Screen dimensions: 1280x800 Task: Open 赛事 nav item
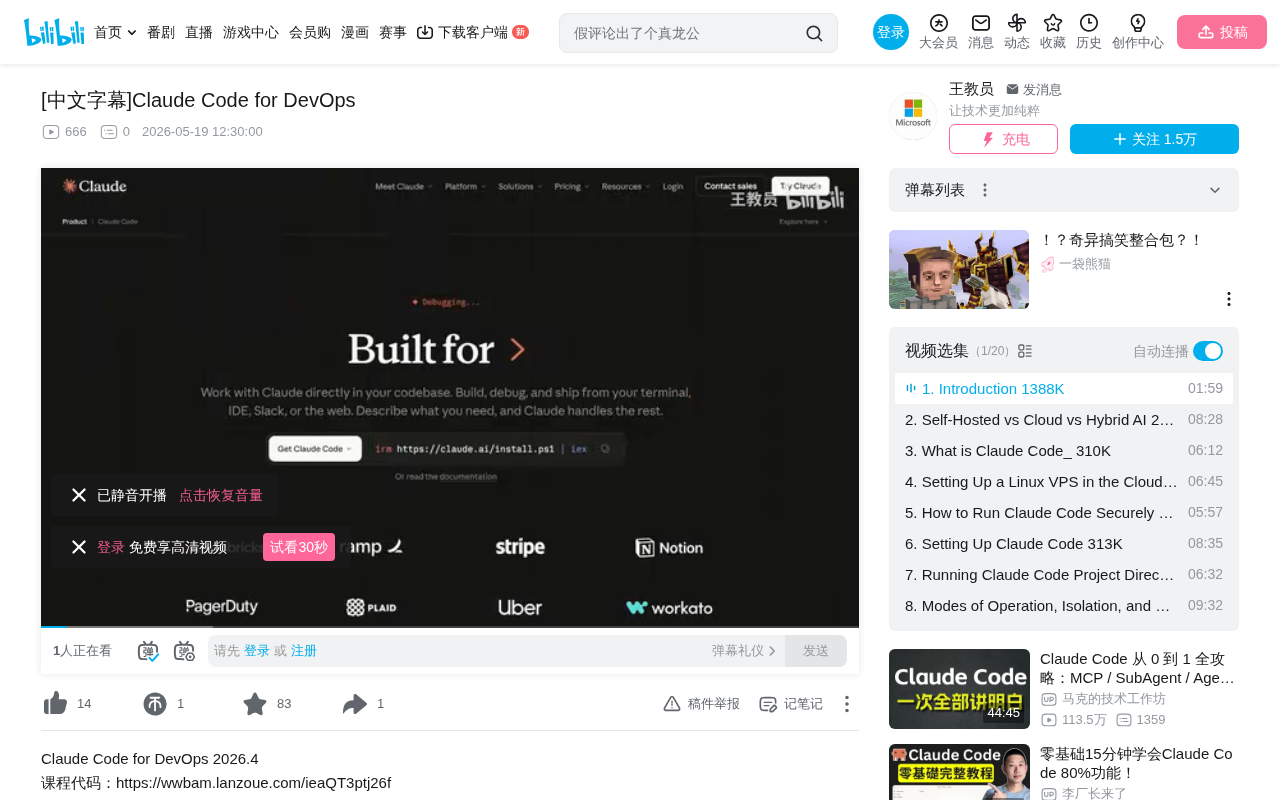click(393, 32)
